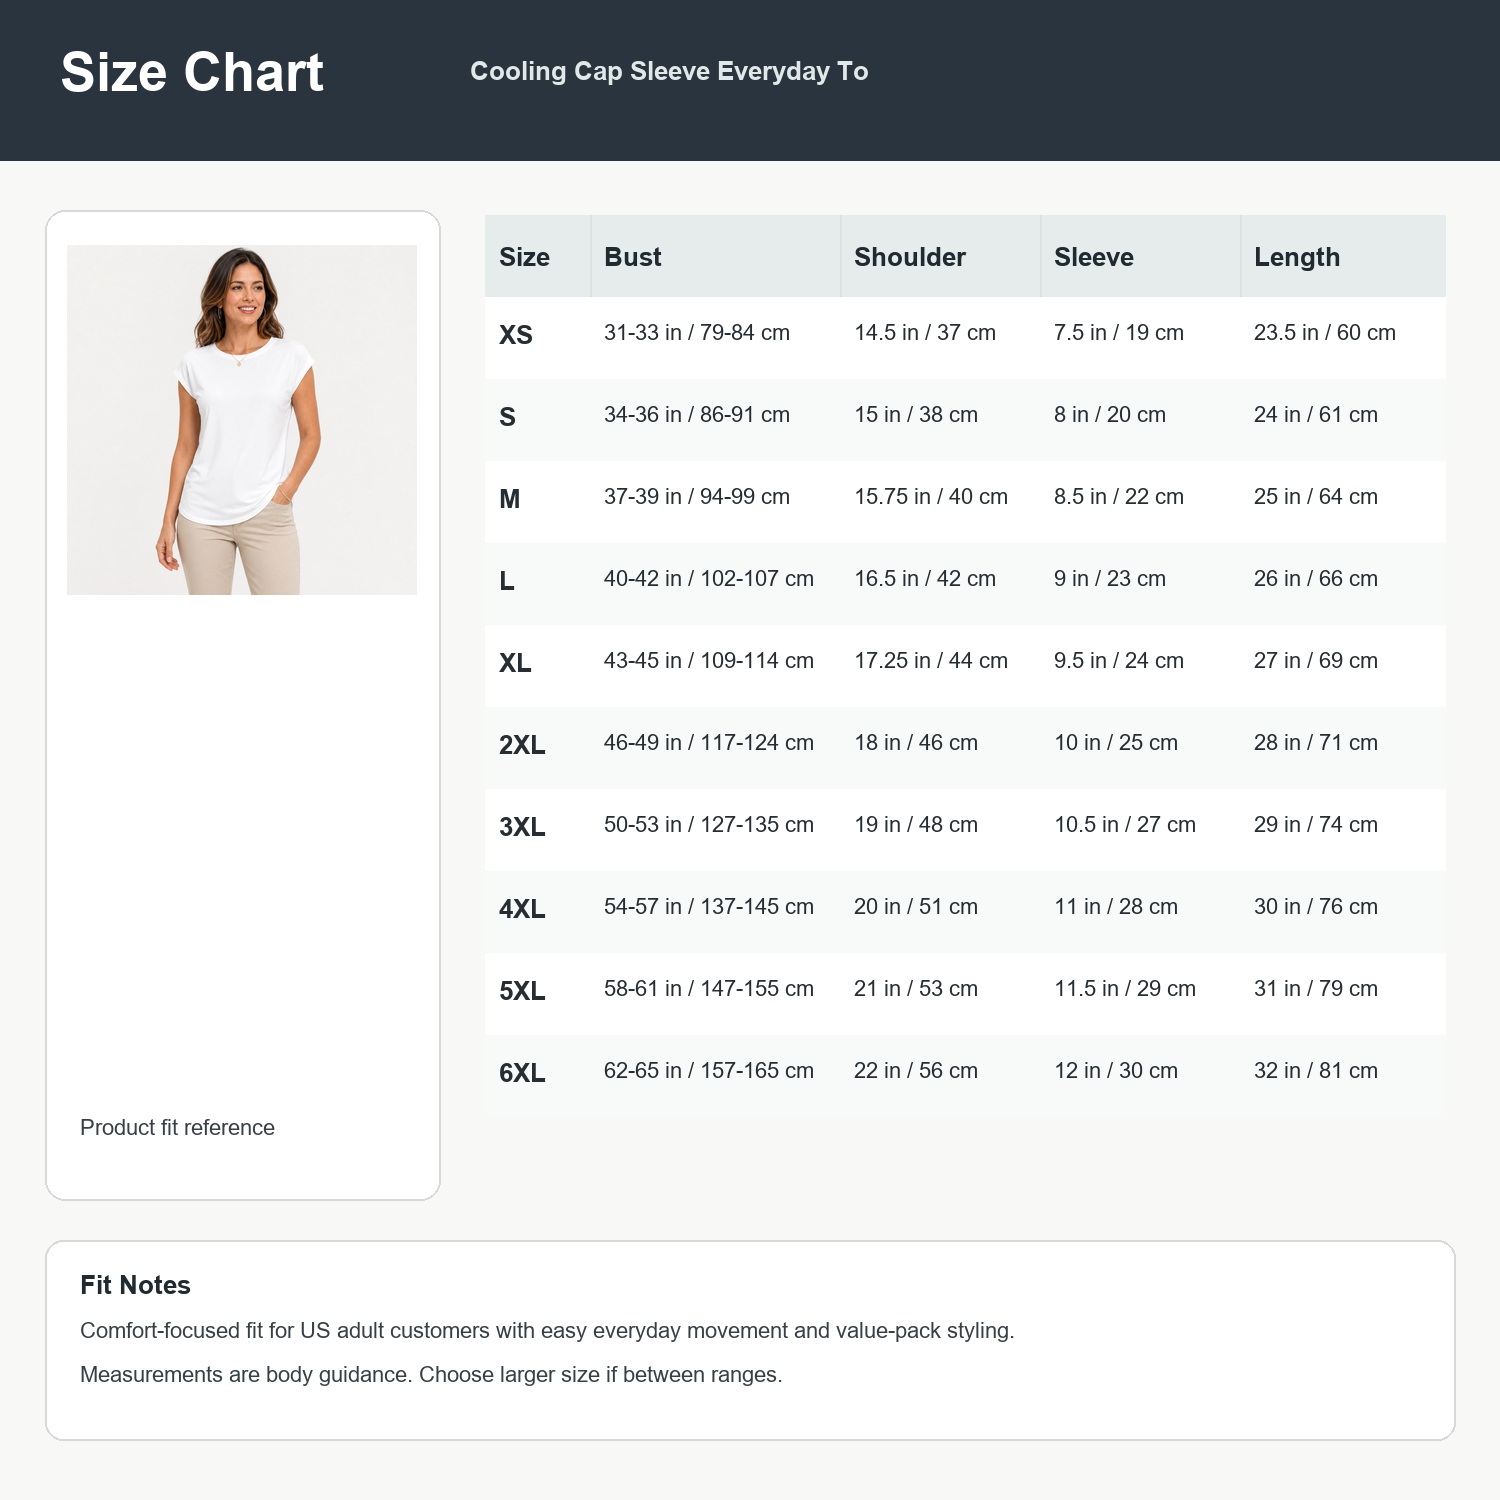Click the Fit Notes heading
The width and height of the screenshot is (1500, 1500).
tap(135, 1285)
